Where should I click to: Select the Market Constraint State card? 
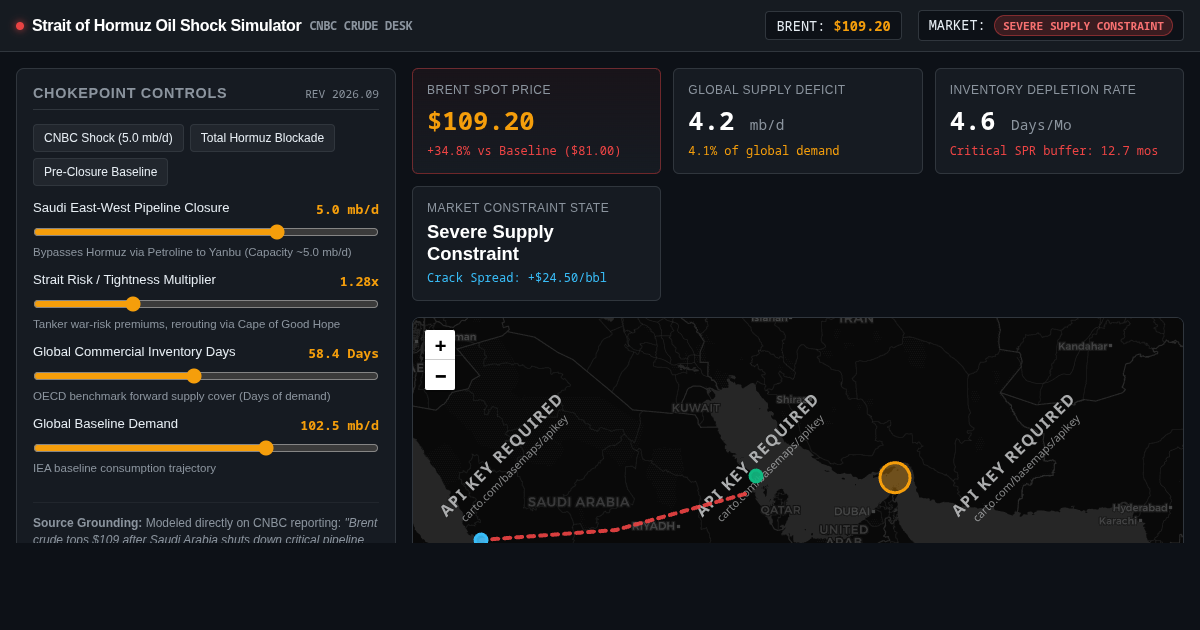(x=536, y=243)
